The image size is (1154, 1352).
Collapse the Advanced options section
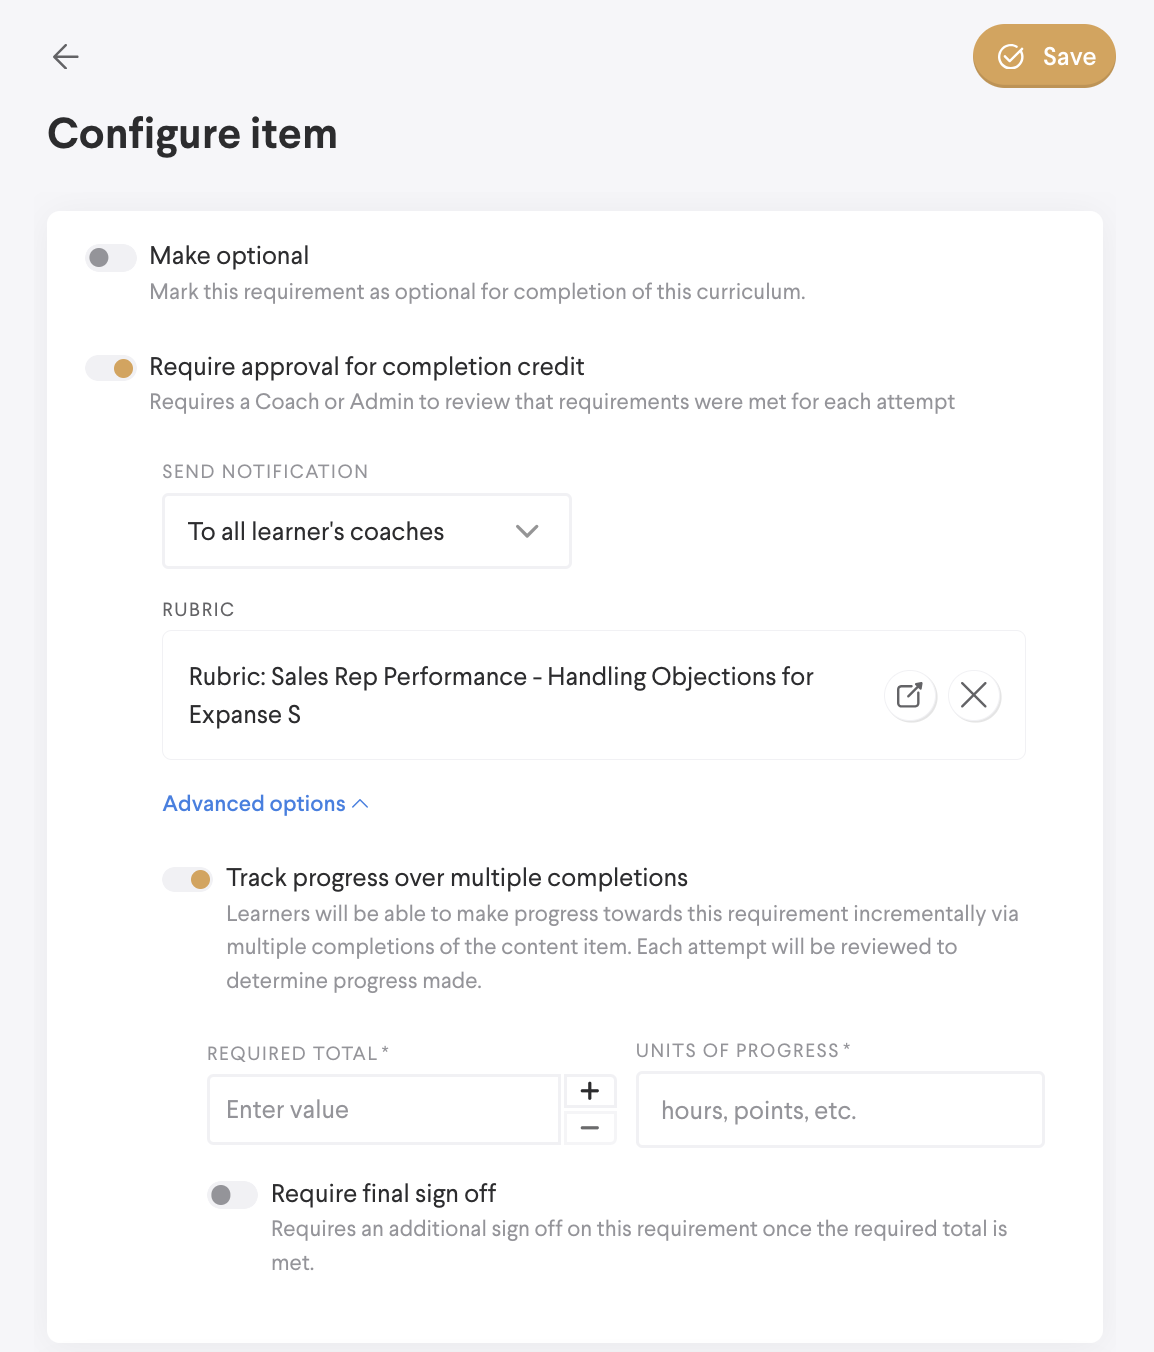pos(254,804)
